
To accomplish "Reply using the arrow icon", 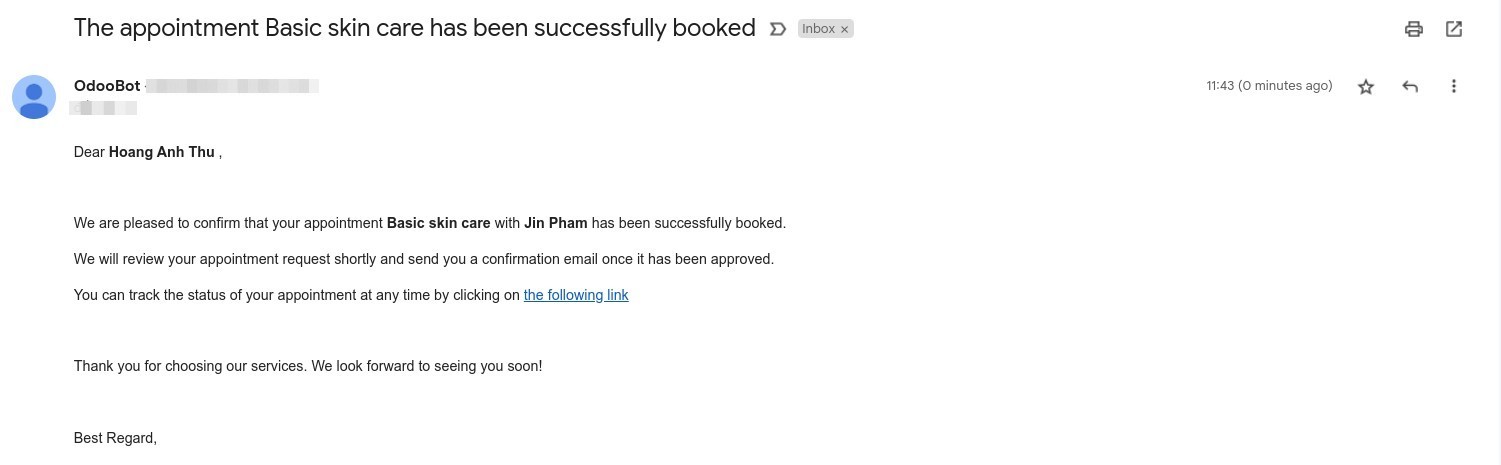I will click(x=1410, y=87).
